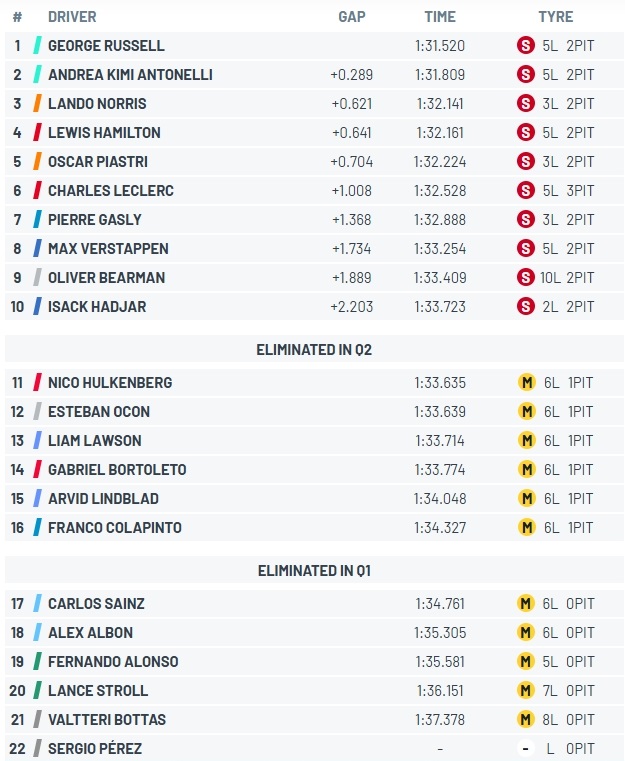The width and height of the screenshot is (625, 761).
Task: Click the soft tyre icon for George Russell
Action: (x=525, y=45)
